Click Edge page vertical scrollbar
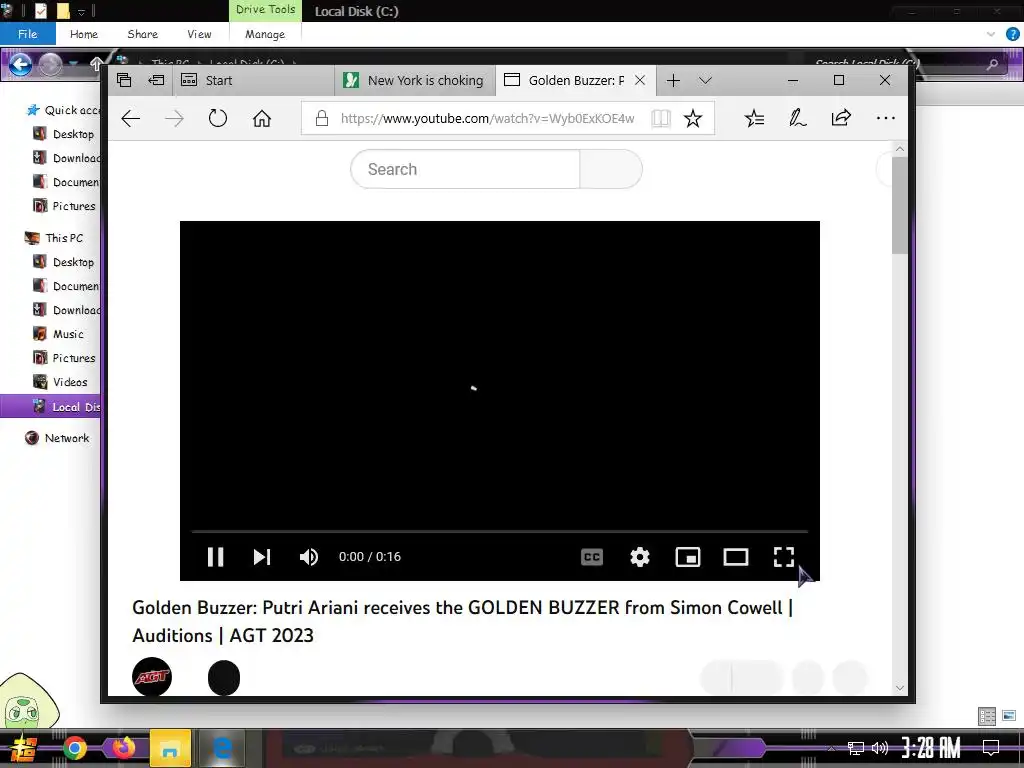This screenshot has width=1024, height=768. (x=900, y=206)
